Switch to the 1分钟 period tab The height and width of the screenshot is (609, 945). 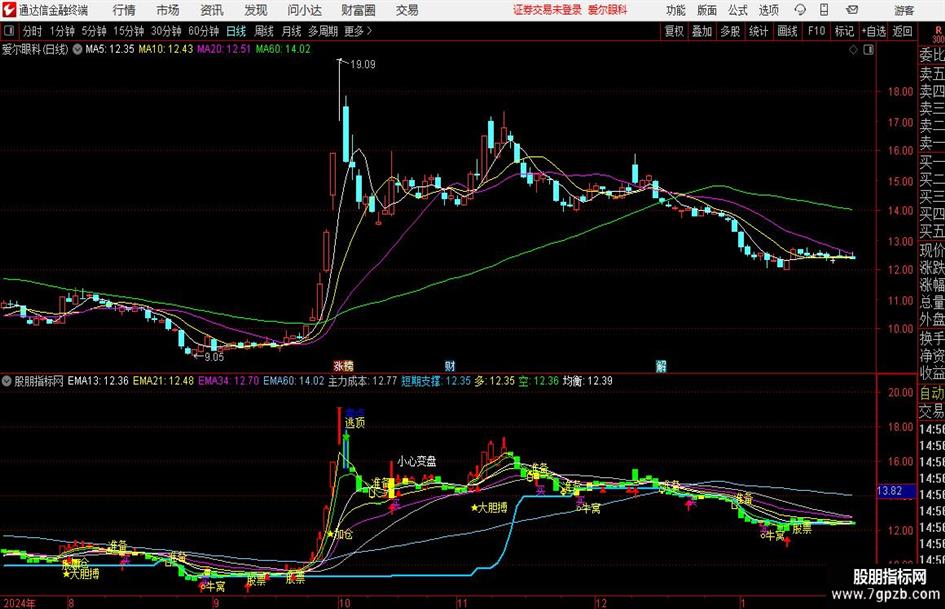pyautogui.click(x=62, y=31)
